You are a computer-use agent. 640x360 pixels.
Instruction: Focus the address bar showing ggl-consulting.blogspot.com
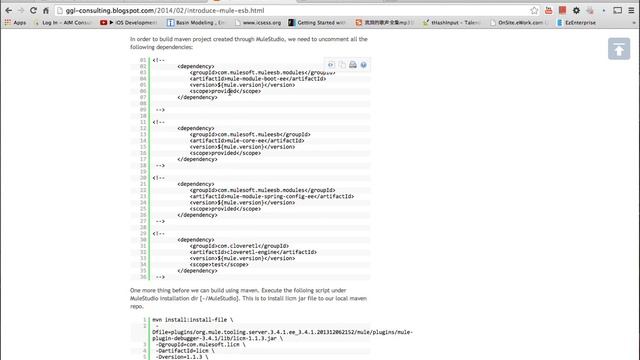292,11
